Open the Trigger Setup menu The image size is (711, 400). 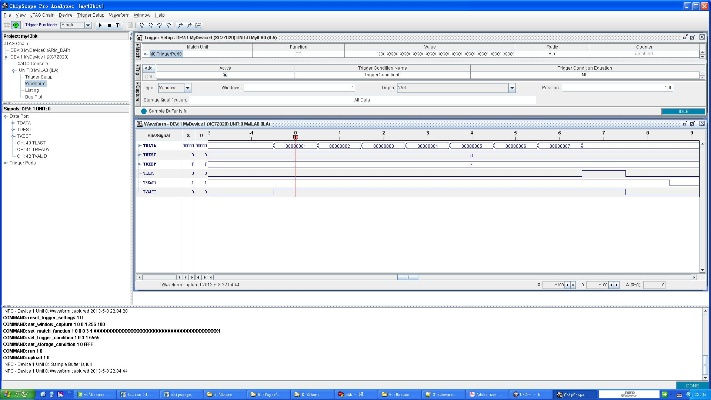(89, 16)
